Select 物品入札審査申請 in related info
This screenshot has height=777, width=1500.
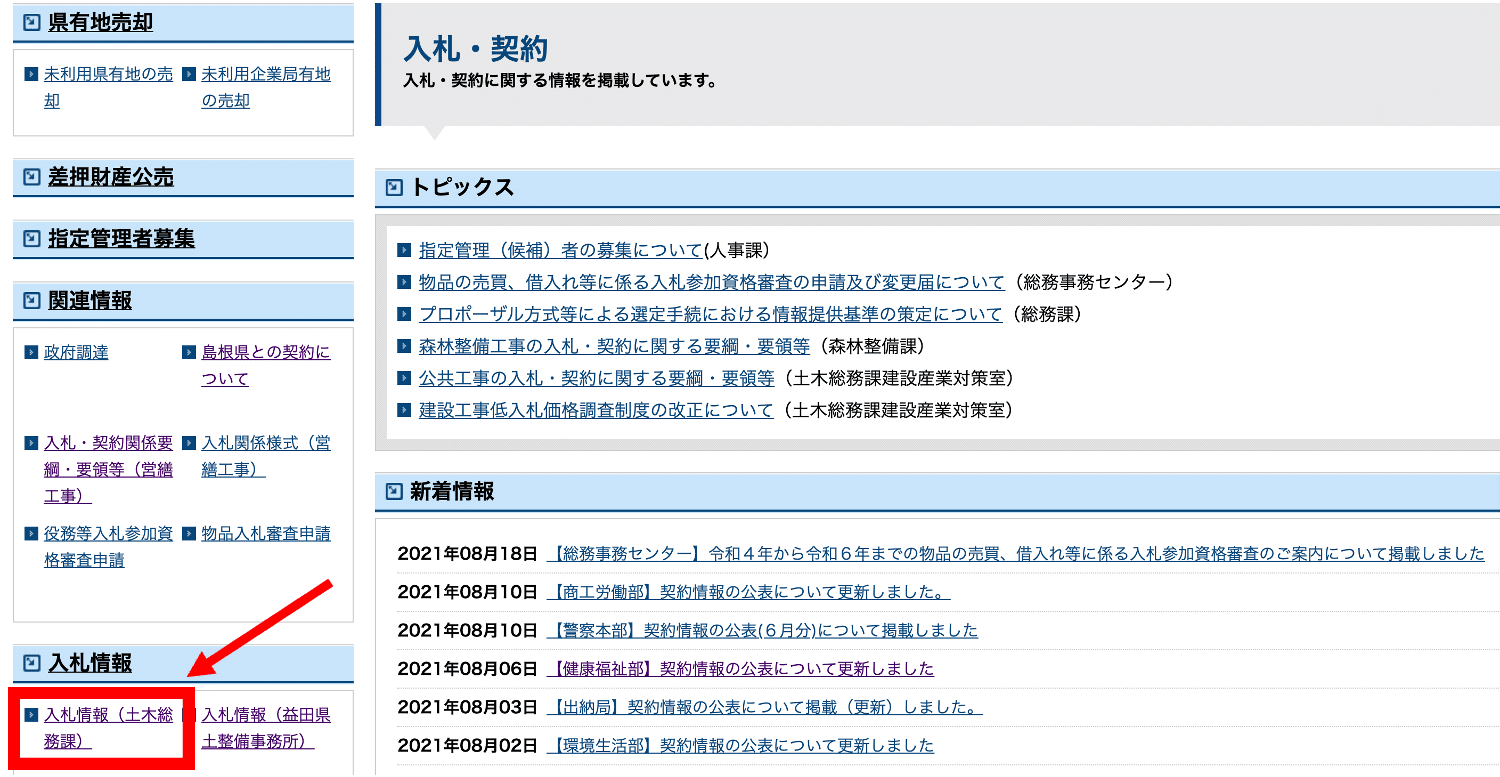(x=265, y=534)
